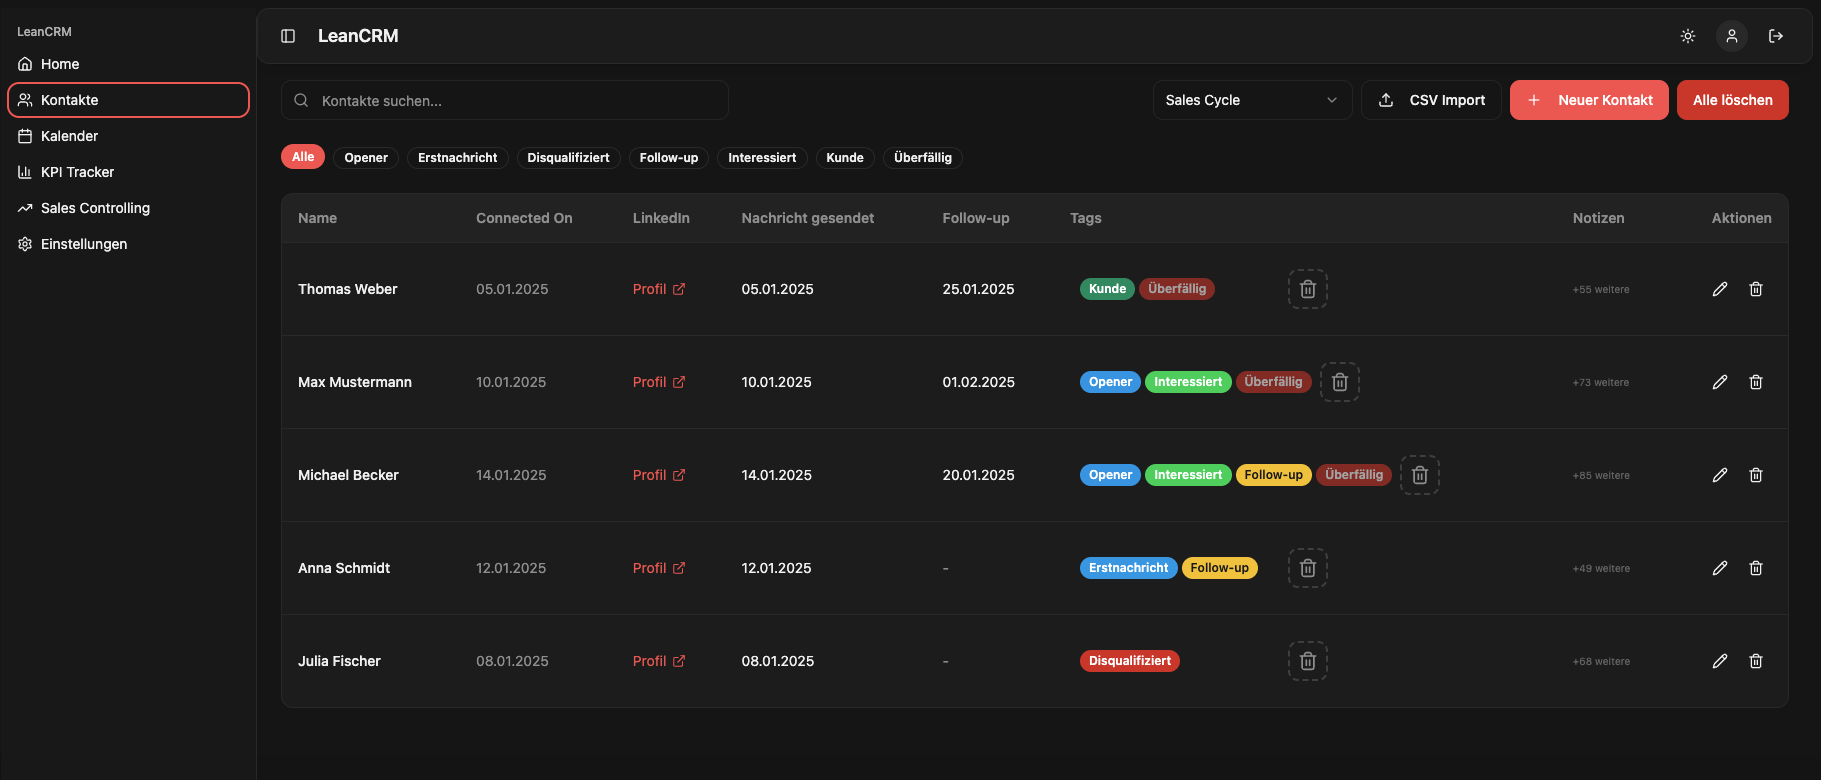Click dashed trash icon in Julia Fischer's tags

point(1308,661)
